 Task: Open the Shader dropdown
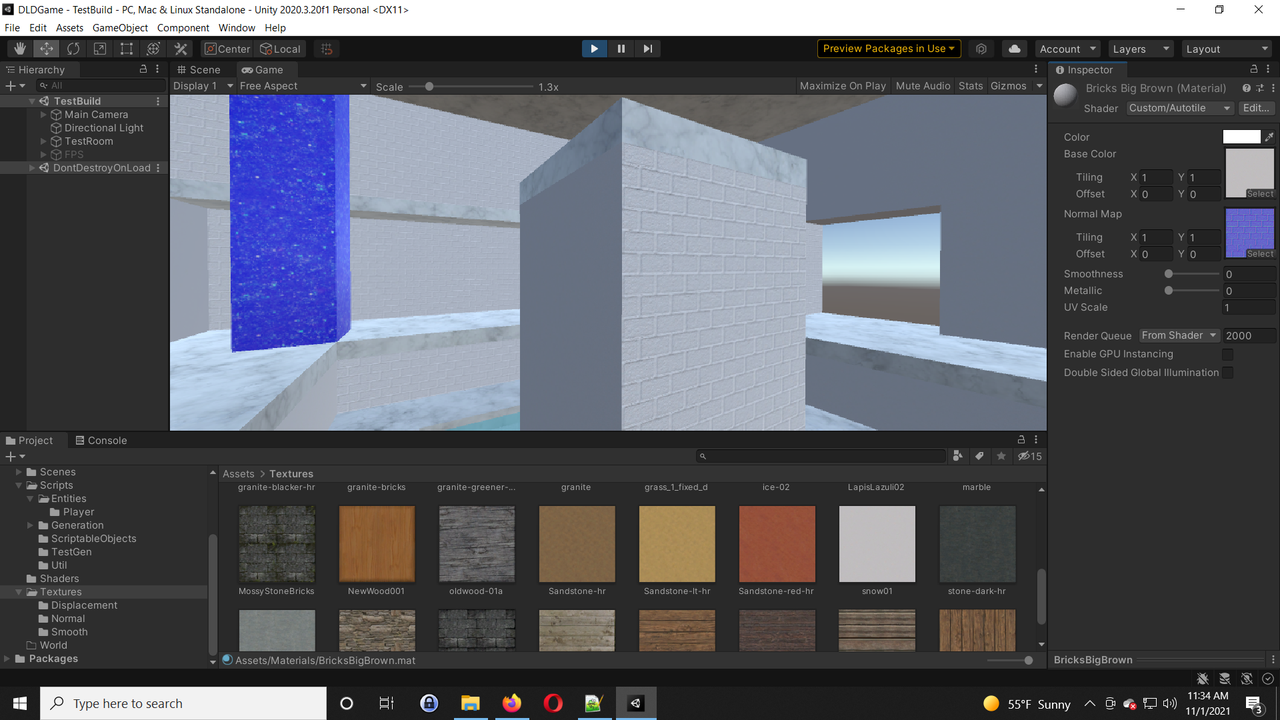[x=1178, y=108]
